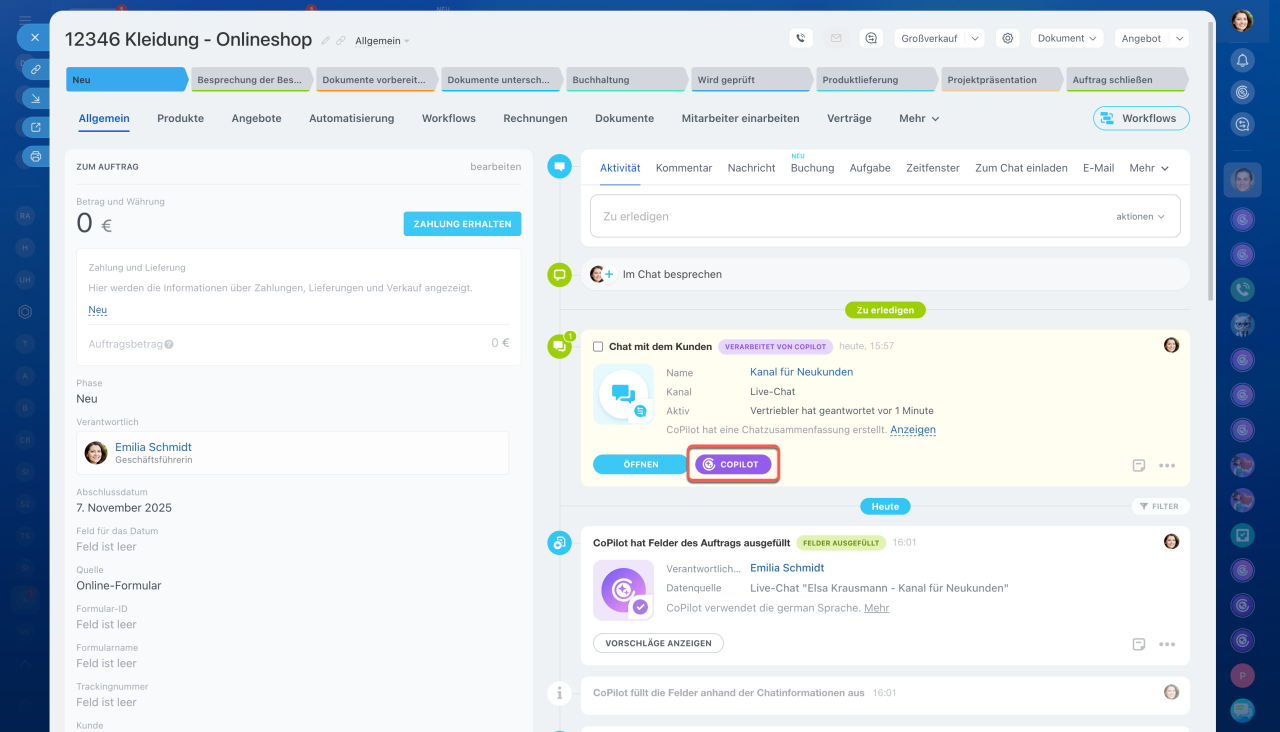
Task: Expand the aktionen dropdown in activity field
Action: (1140, 216)
